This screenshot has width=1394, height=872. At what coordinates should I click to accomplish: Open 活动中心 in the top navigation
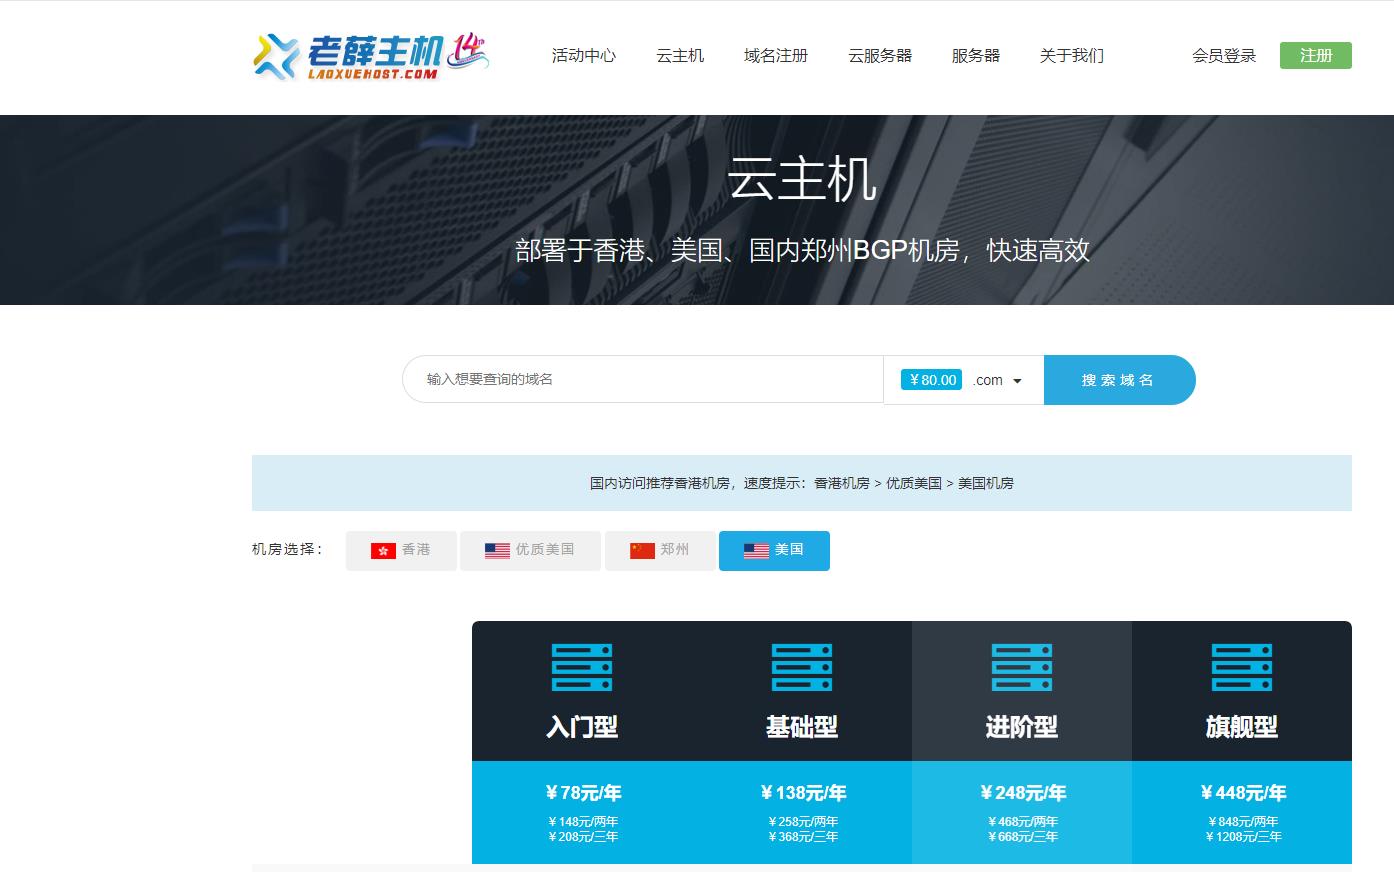[x=584, y=56]
